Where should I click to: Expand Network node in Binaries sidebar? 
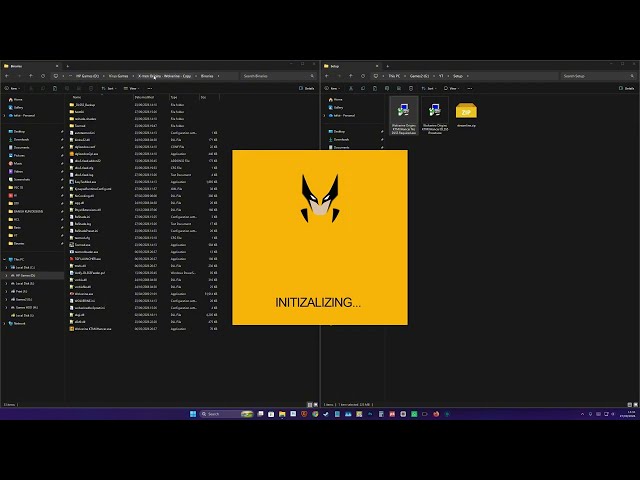[4, 323]
